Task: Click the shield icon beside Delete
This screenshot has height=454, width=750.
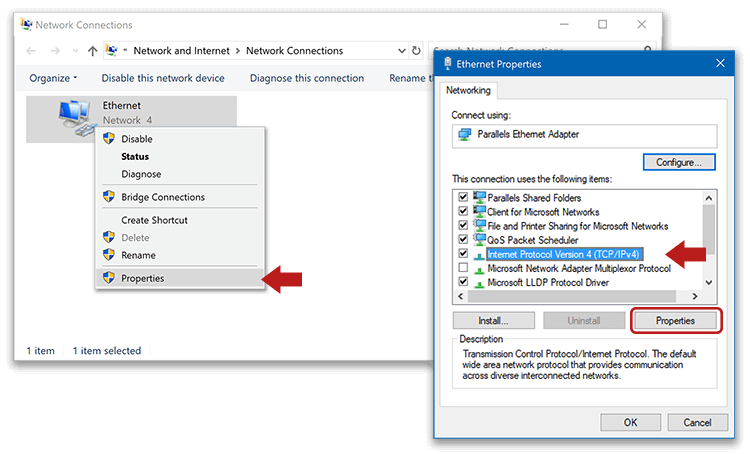Action: [109, 237]
